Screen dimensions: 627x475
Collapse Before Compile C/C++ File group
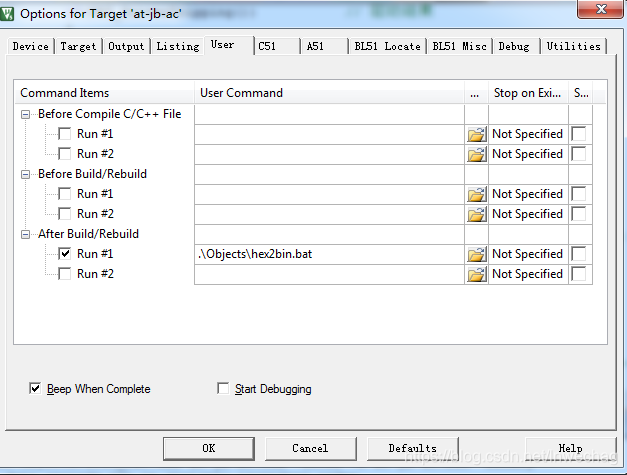click(x=25, y=115)
